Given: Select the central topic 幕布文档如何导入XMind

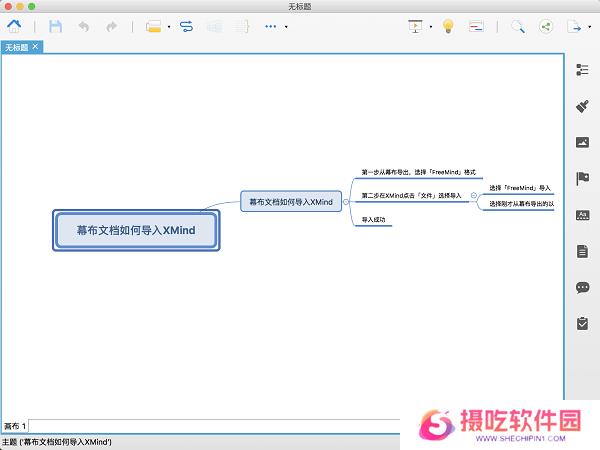Looking at the screenshot, I should pyautogui.click(x=135, y=230).
